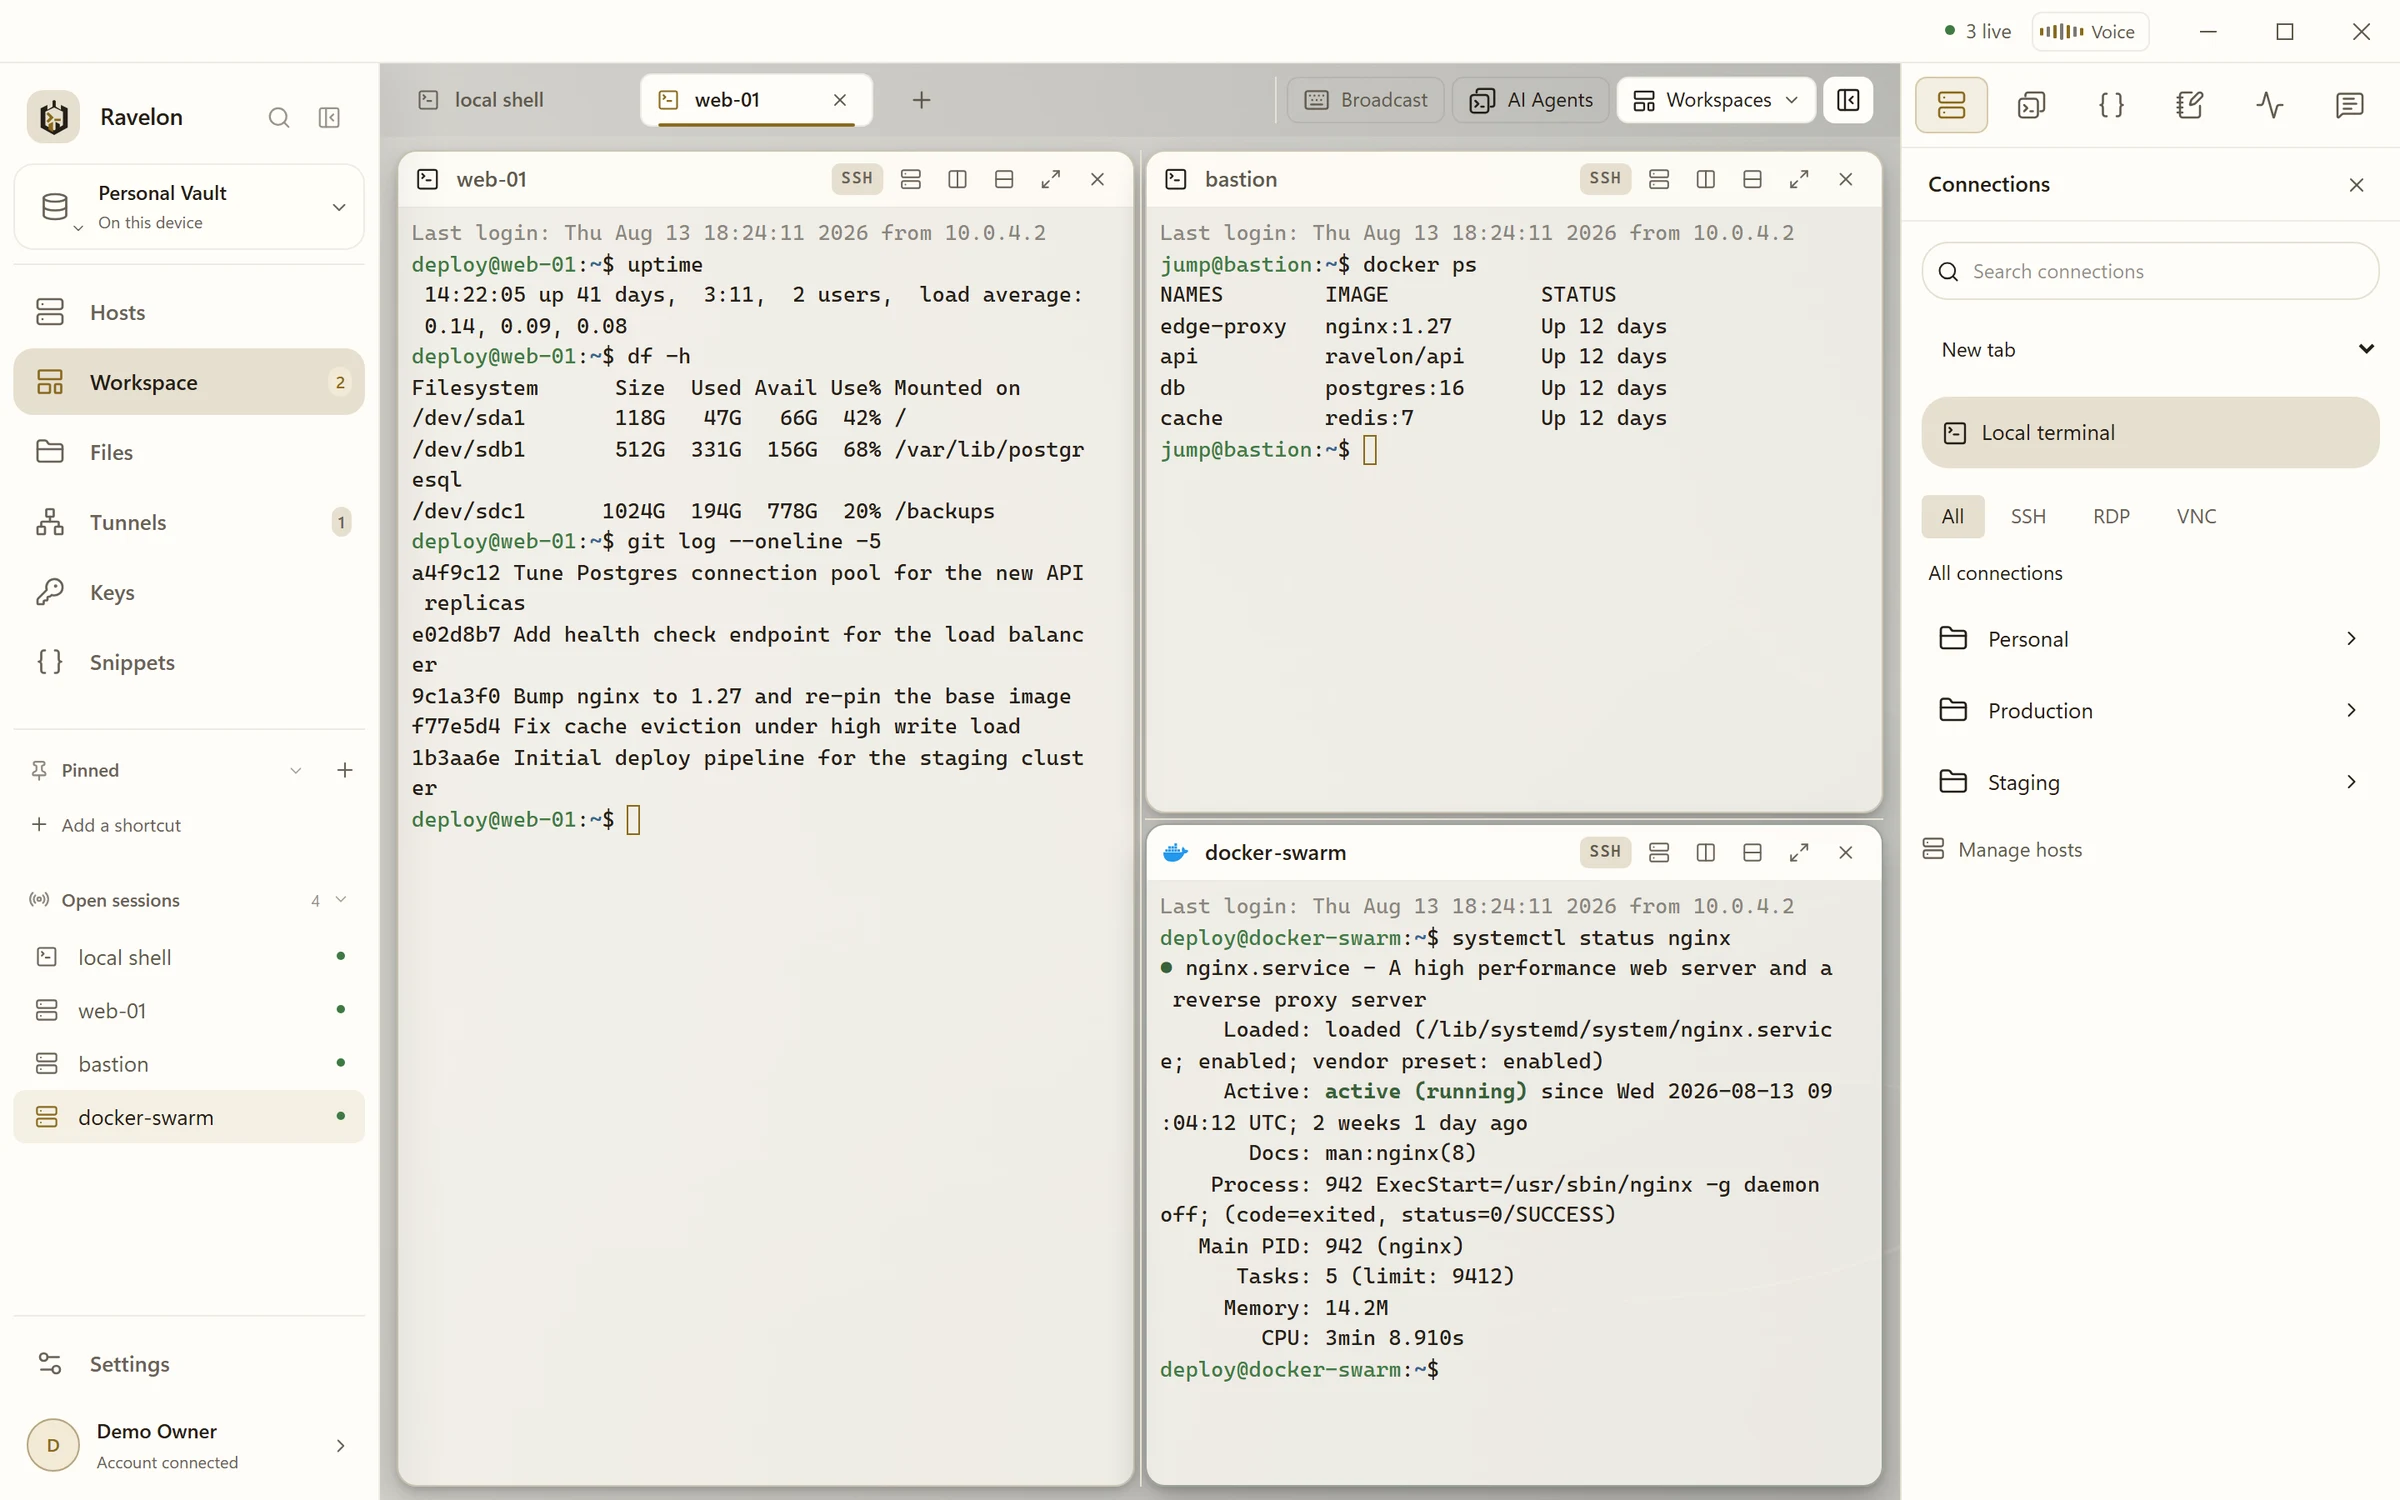
Task: Open the snippets braces icon in right toolbar
Action: click(x=2111, y=105)
